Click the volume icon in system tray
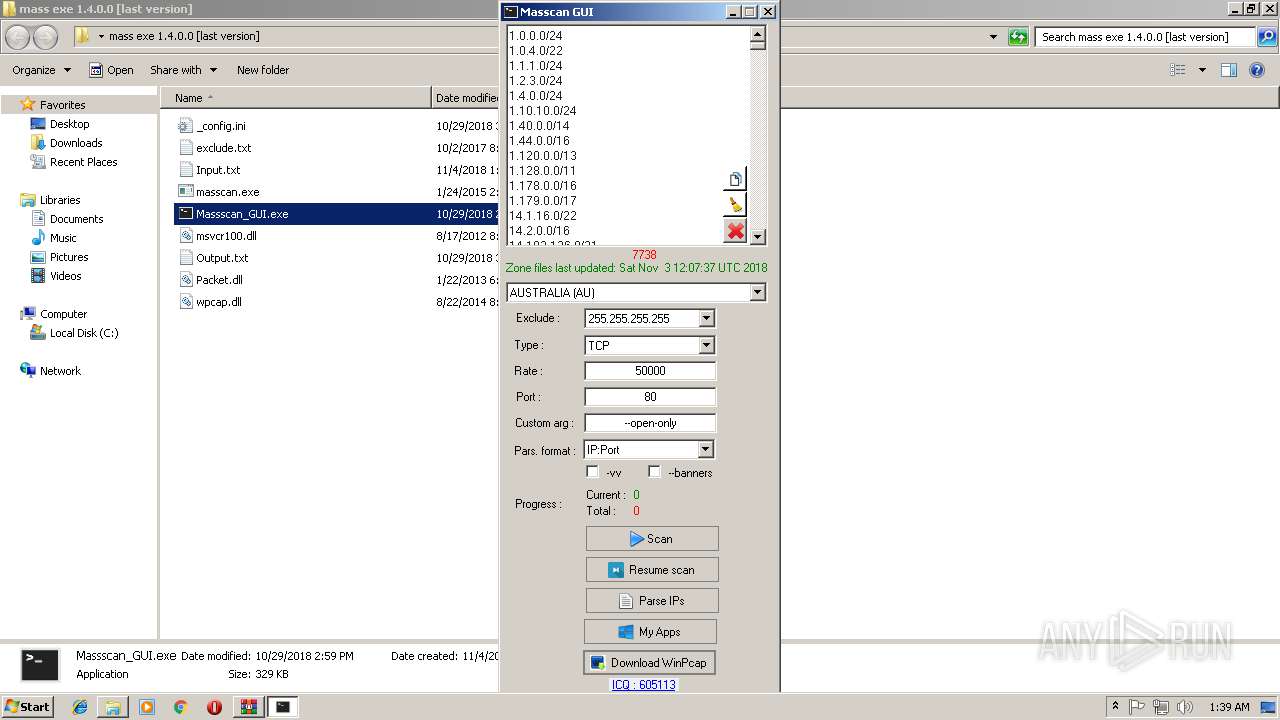The width and height of the screenshot is (1280, 720). click(1185, 707)
